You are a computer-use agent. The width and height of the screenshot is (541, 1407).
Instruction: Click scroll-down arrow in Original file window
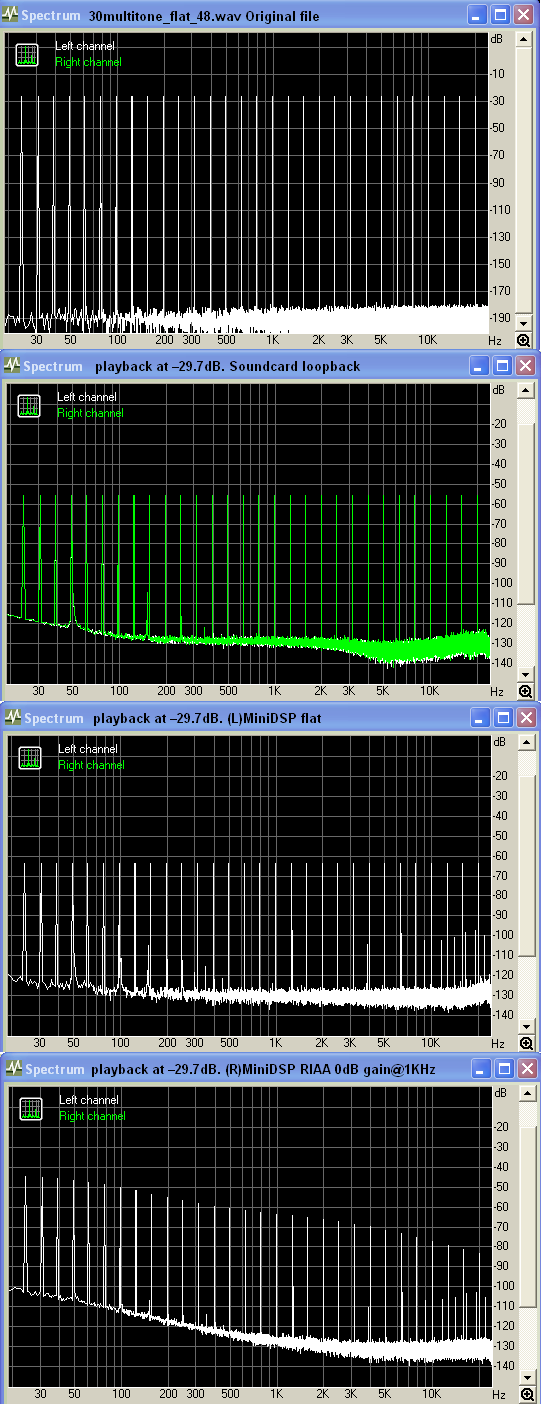524,324
